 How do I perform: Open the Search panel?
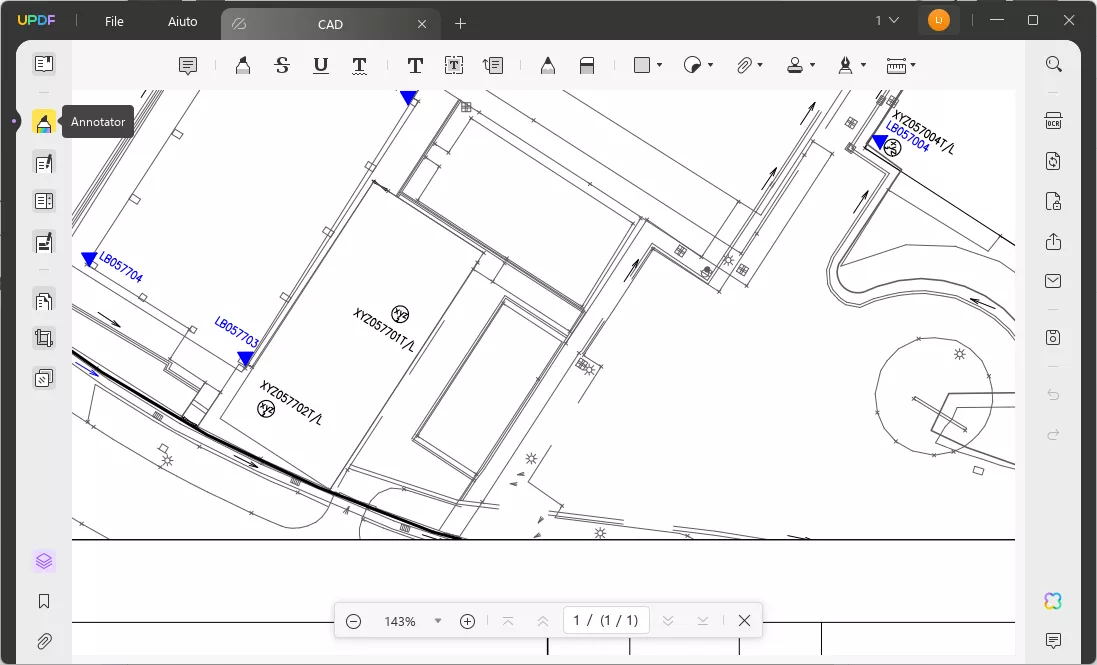click(x=1053, y=64)
